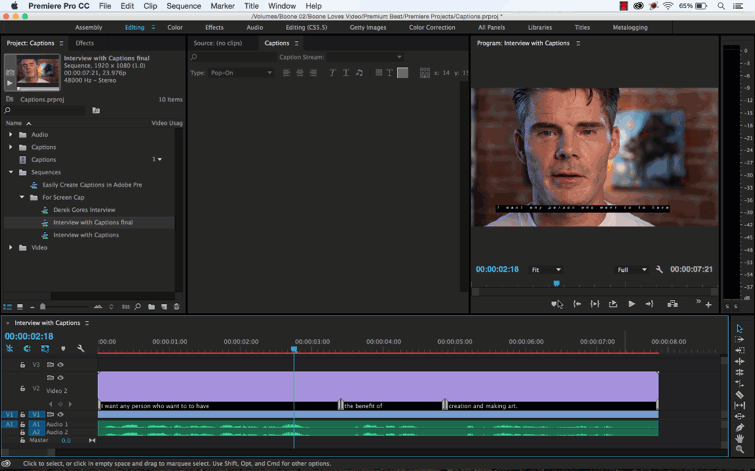The width and height of the screenshot is (755, 471).
Task: Select the Pen tool in the tools panel
Action: [739, 427]
